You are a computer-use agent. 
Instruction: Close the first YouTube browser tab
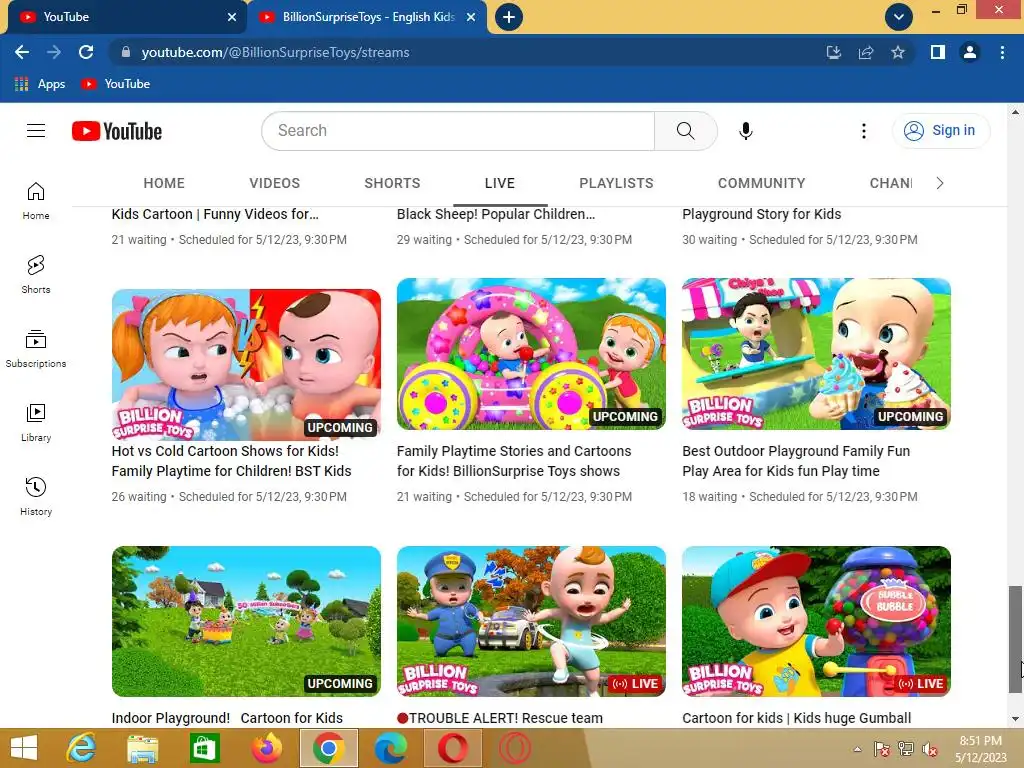click(x=232, y=17)
